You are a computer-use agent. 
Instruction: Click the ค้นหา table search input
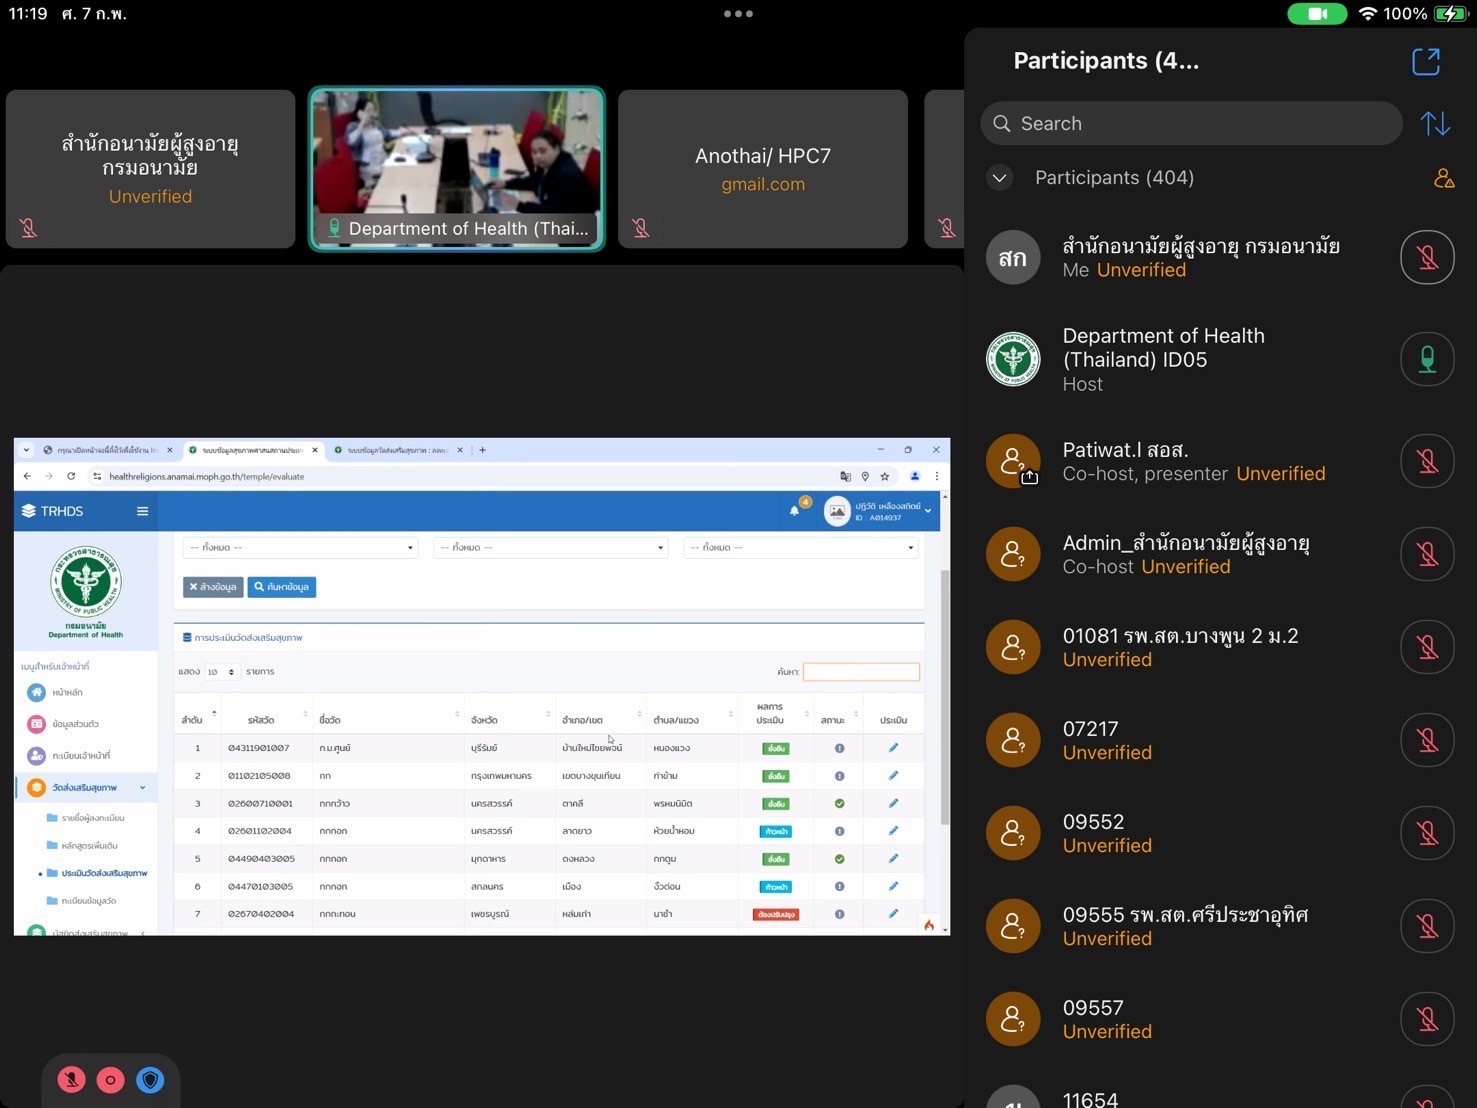point(861,672)
